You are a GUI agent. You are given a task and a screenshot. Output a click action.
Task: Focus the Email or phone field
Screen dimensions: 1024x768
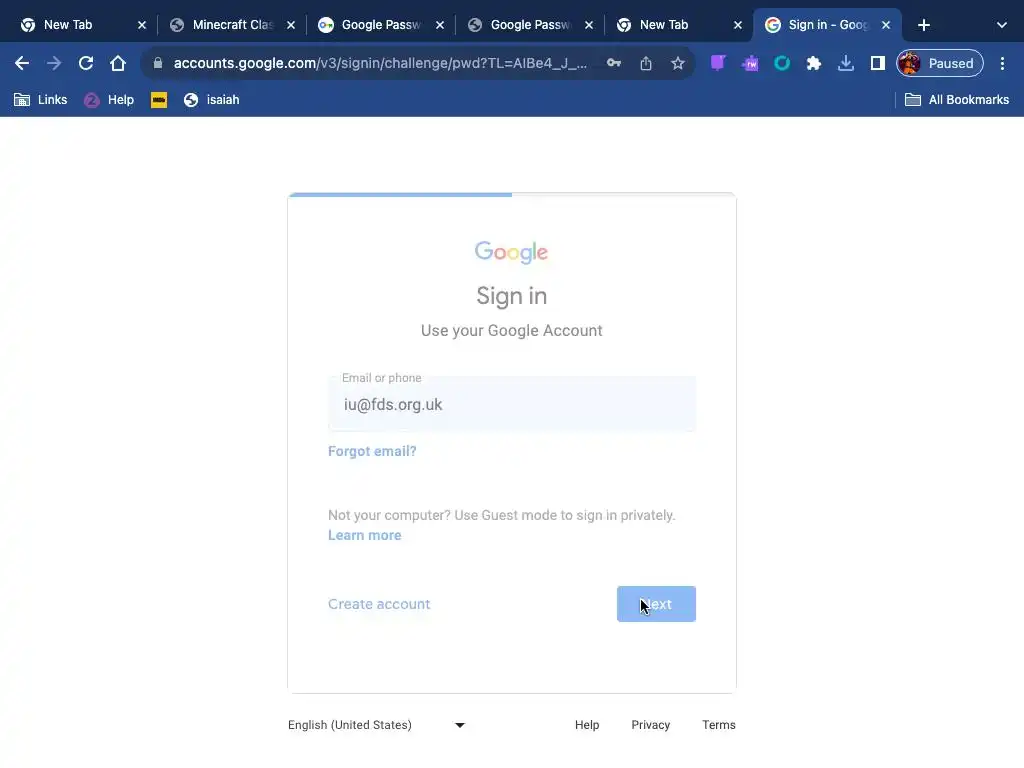pos(512,404)
